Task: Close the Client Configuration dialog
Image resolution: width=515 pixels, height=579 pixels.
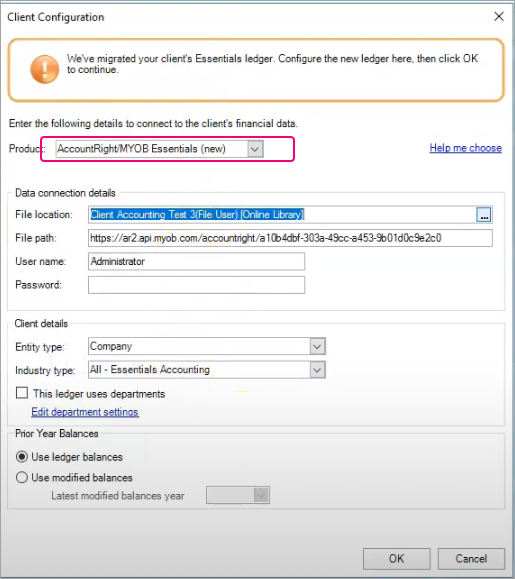Action: (499, 16)
